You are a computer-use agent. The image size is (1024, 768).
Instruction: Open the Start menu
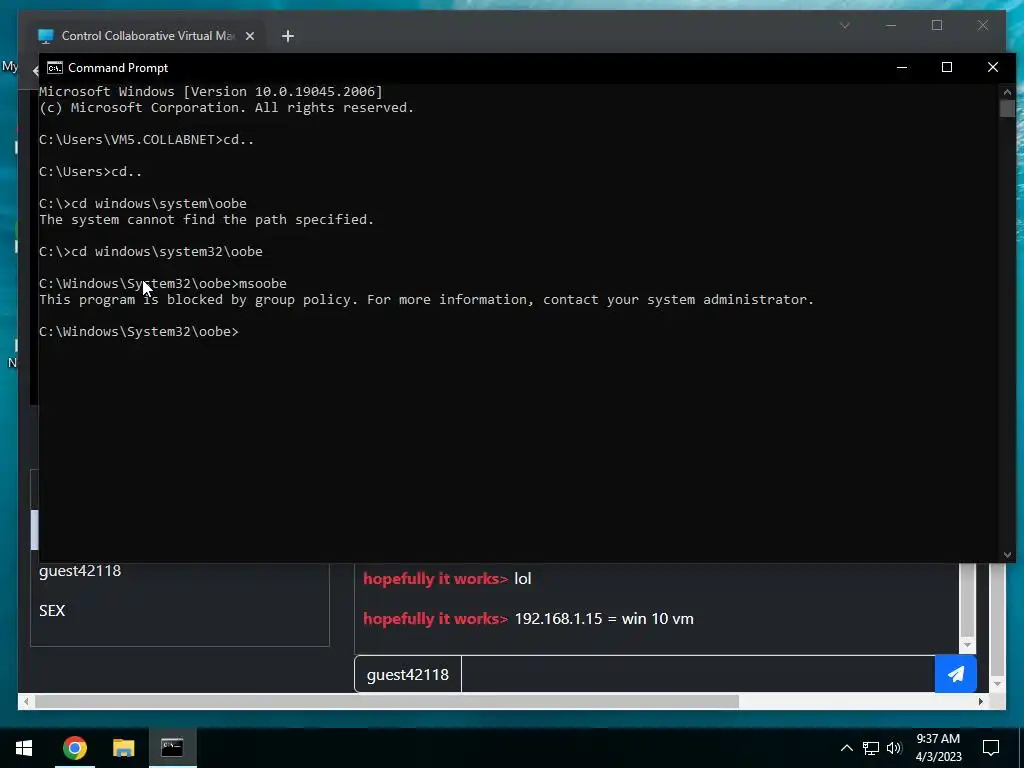coord(24,748)
